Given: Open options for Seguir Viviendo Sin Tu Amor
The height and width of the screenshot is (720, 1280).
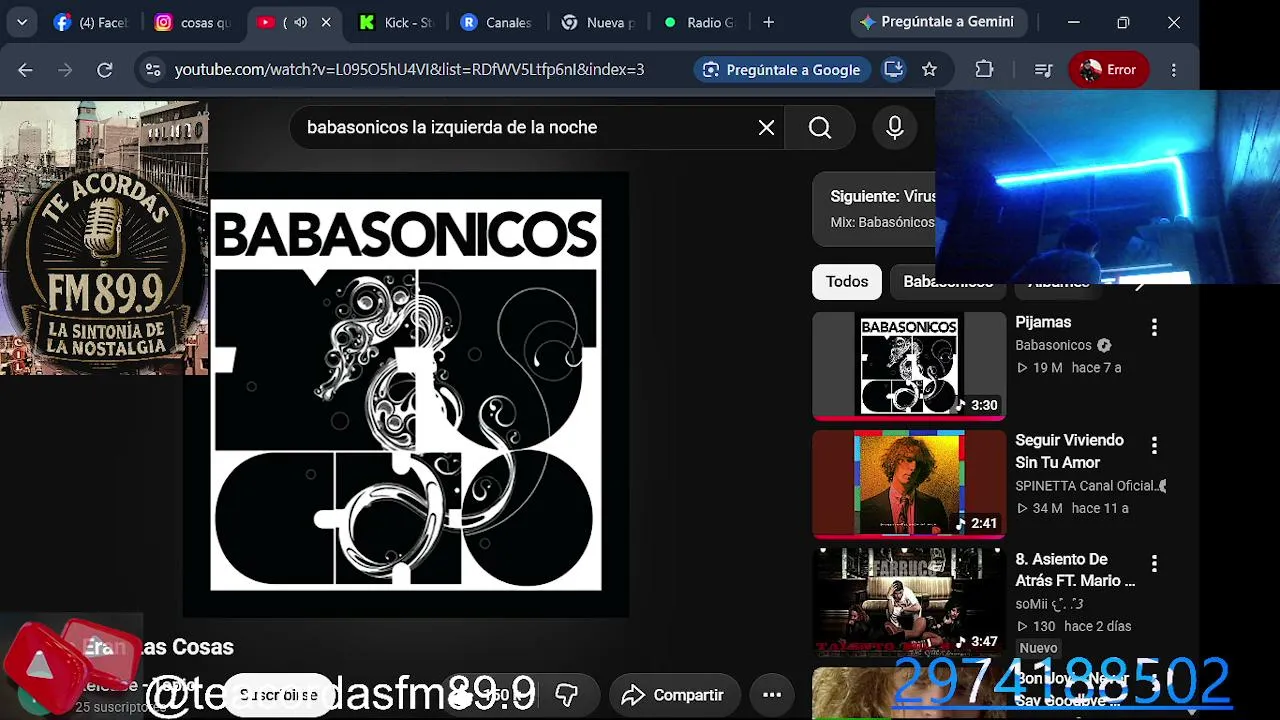Looking at the screenshot, I should point(1154,445).
